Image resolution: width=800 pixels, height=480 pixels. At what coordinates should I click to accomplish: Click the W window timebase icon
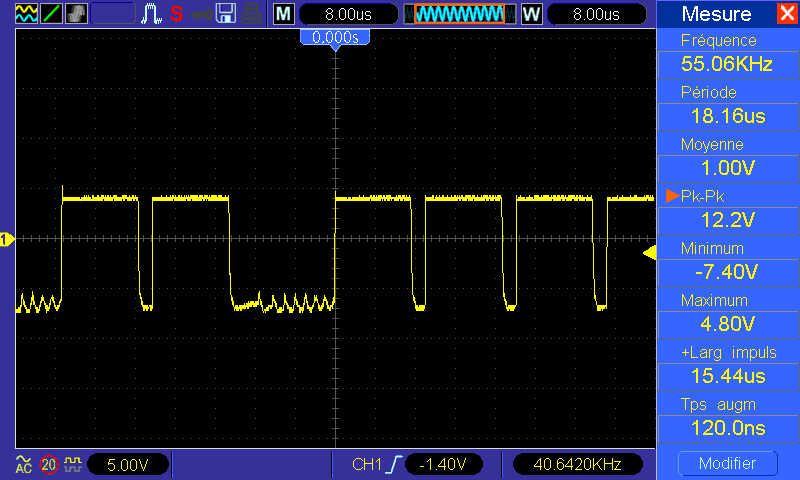(531, 14)
